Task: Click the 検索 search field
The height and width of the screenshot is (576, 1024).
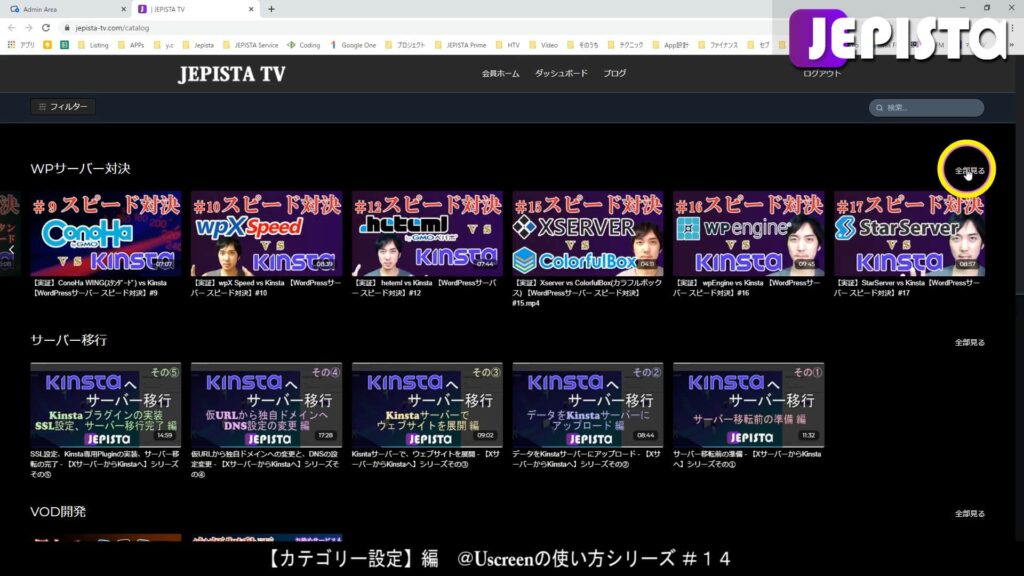Action: [926, 107]
